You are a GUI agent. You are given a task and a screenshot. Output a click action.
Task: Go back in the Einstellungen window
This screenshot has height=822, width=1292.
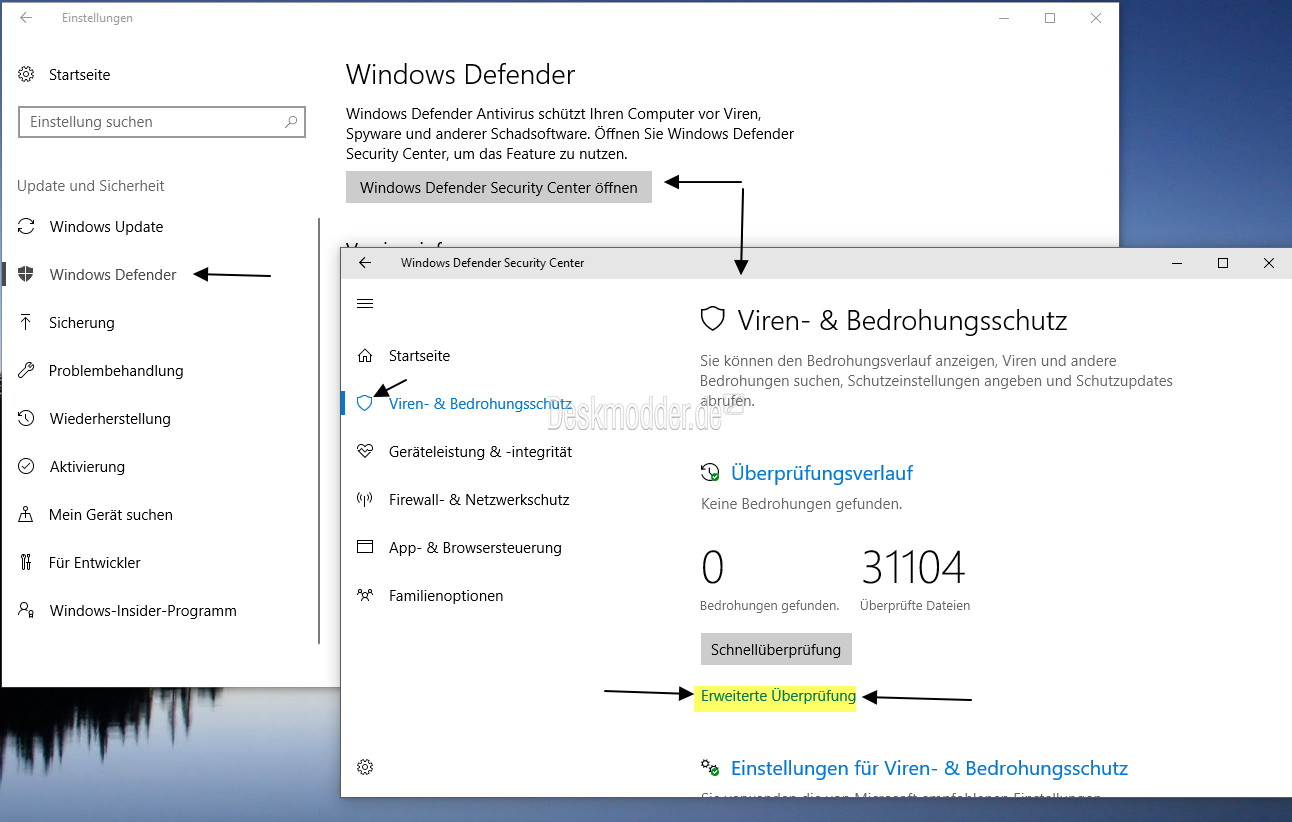(26, 18)
